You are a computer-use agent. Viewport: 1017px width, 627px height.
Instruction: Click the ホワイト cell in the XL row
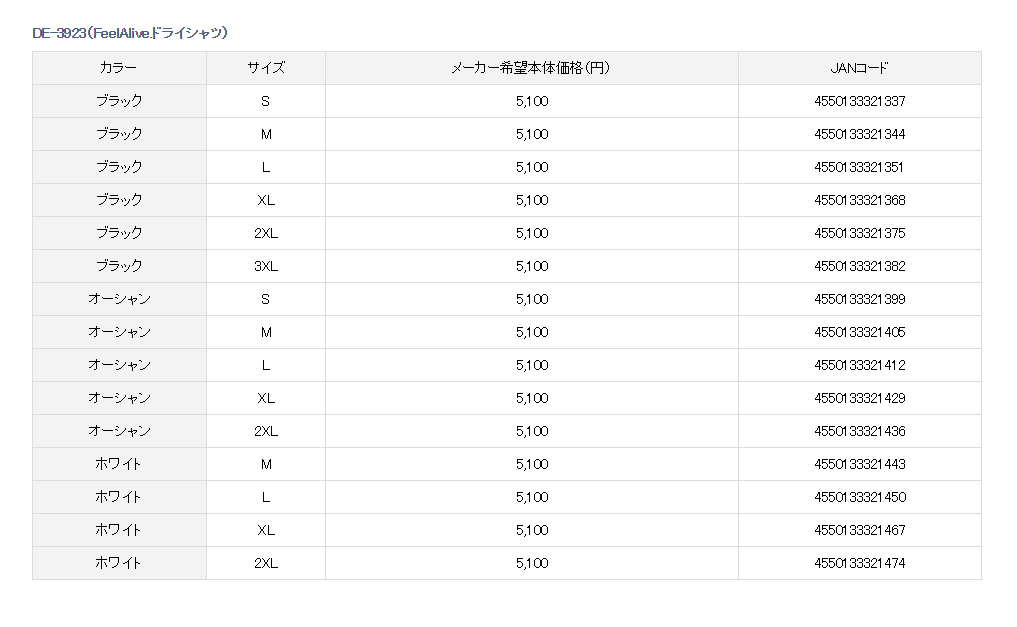tap(119, 530)
